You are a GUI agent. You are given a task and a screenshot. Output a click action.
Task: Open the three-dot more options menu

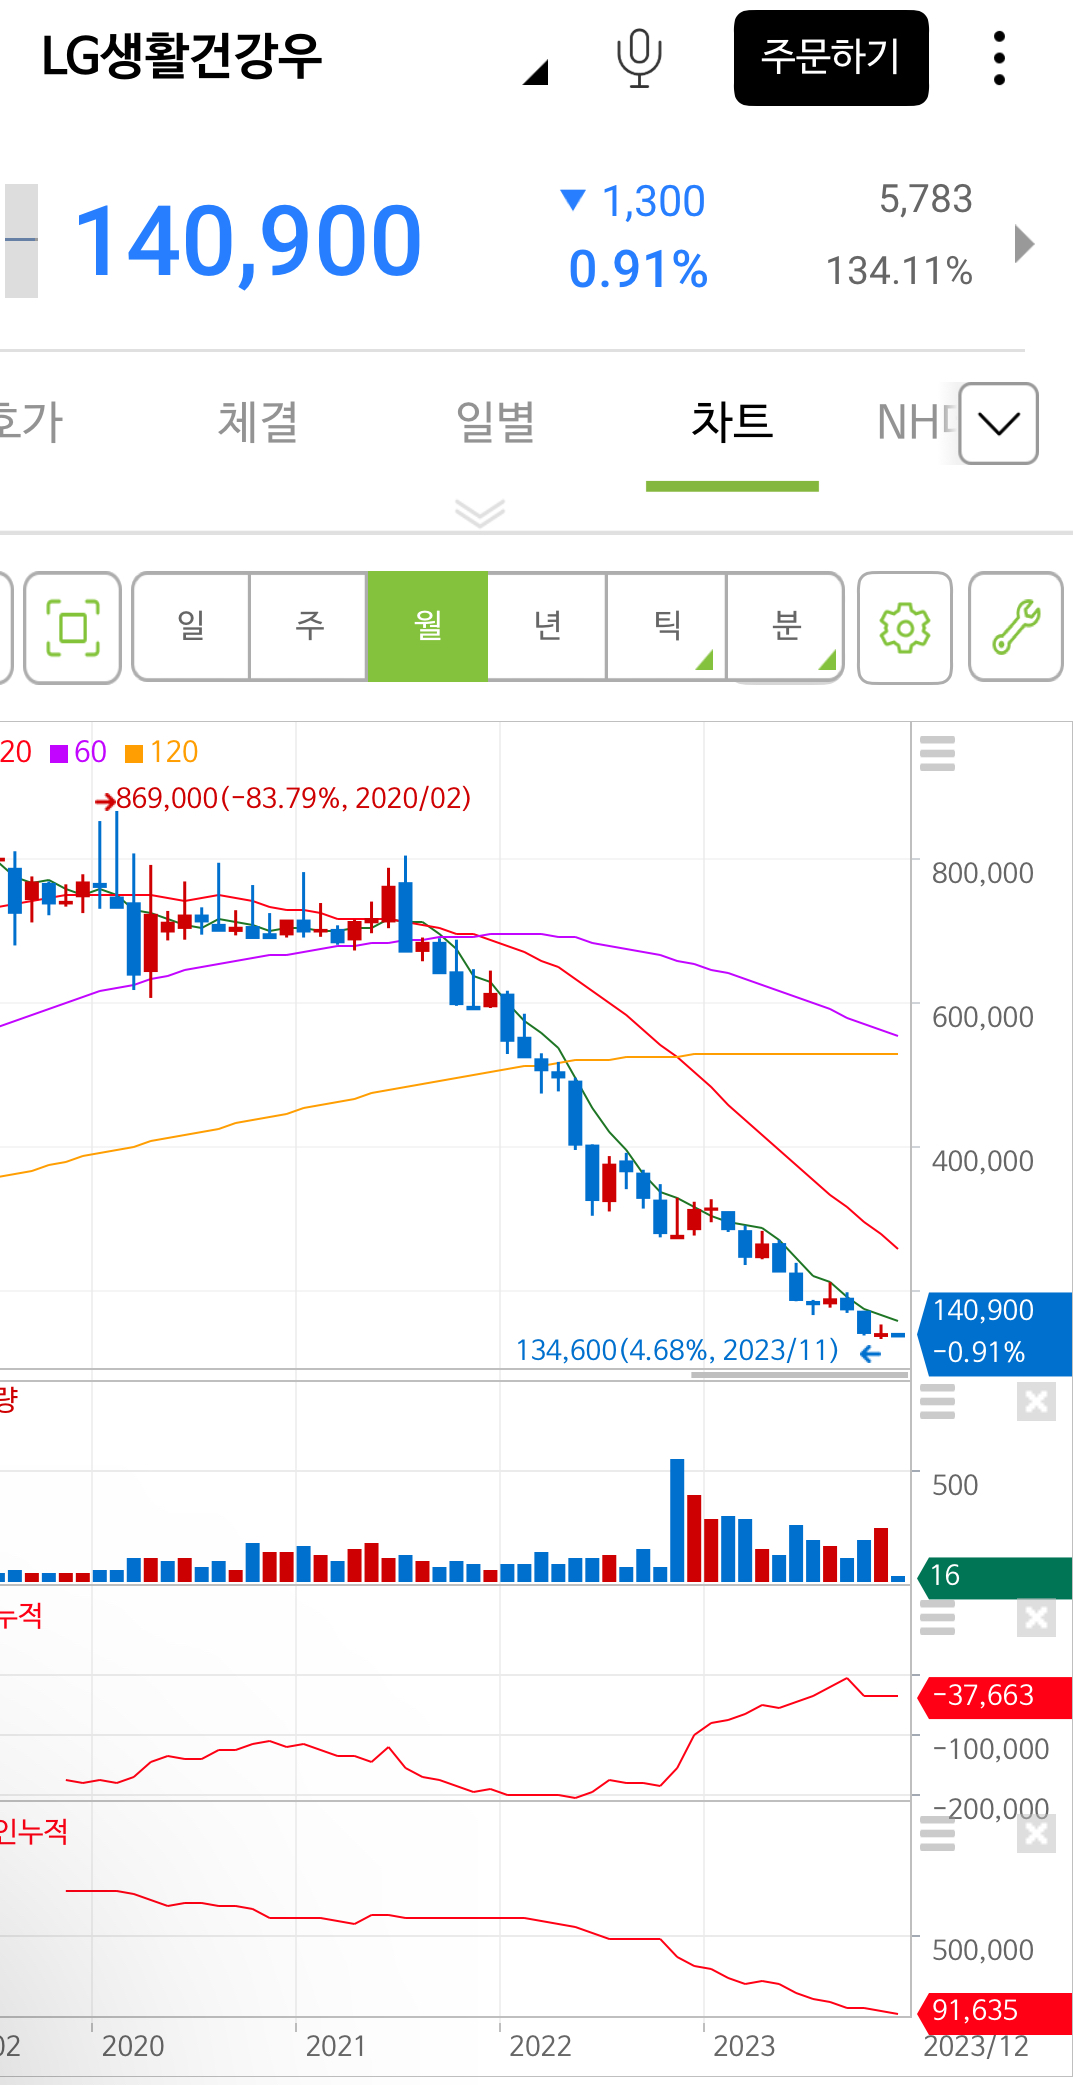coord(998,58)
